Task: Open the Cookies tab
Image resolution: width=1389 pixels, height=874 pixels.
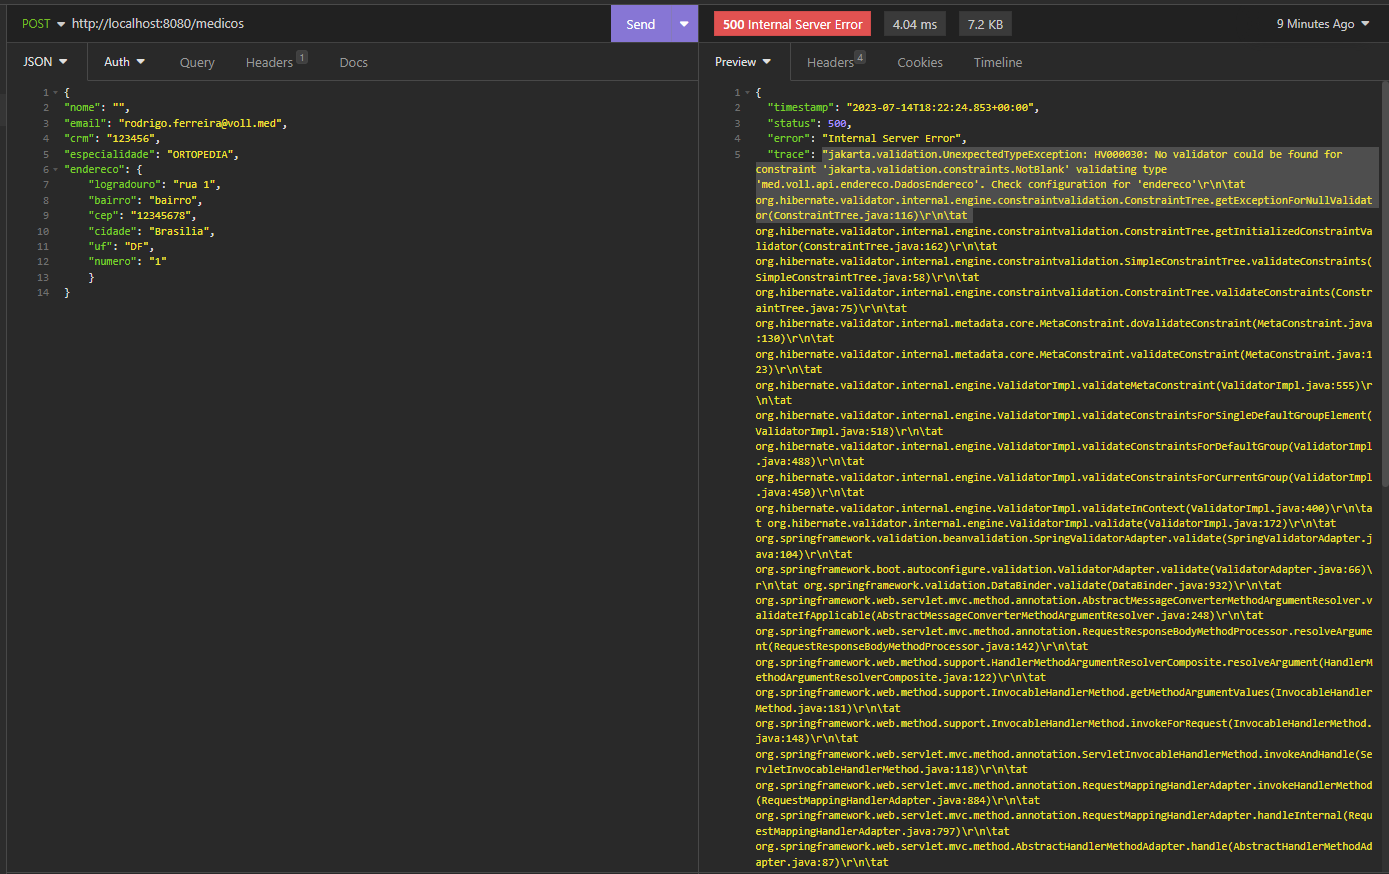Action: coord(920,62)
